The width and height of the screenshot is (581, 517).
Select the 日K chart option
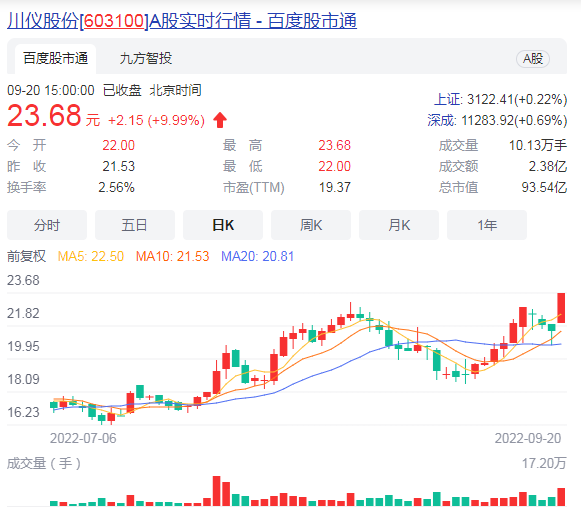(x=223, y=225)
